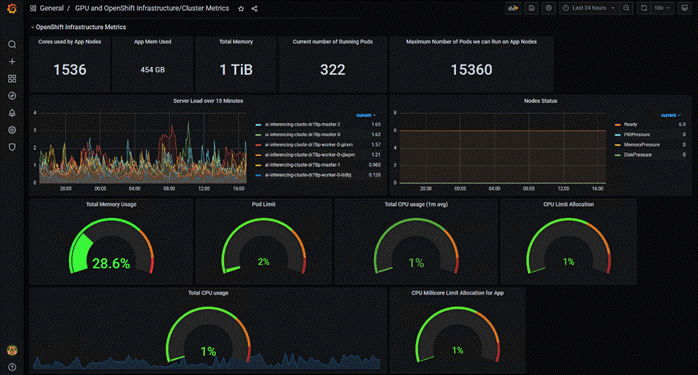The width and height of the screenshot is (698, 375).
Task: Toggle the master-0 series in legend
Action: point(302,135)
